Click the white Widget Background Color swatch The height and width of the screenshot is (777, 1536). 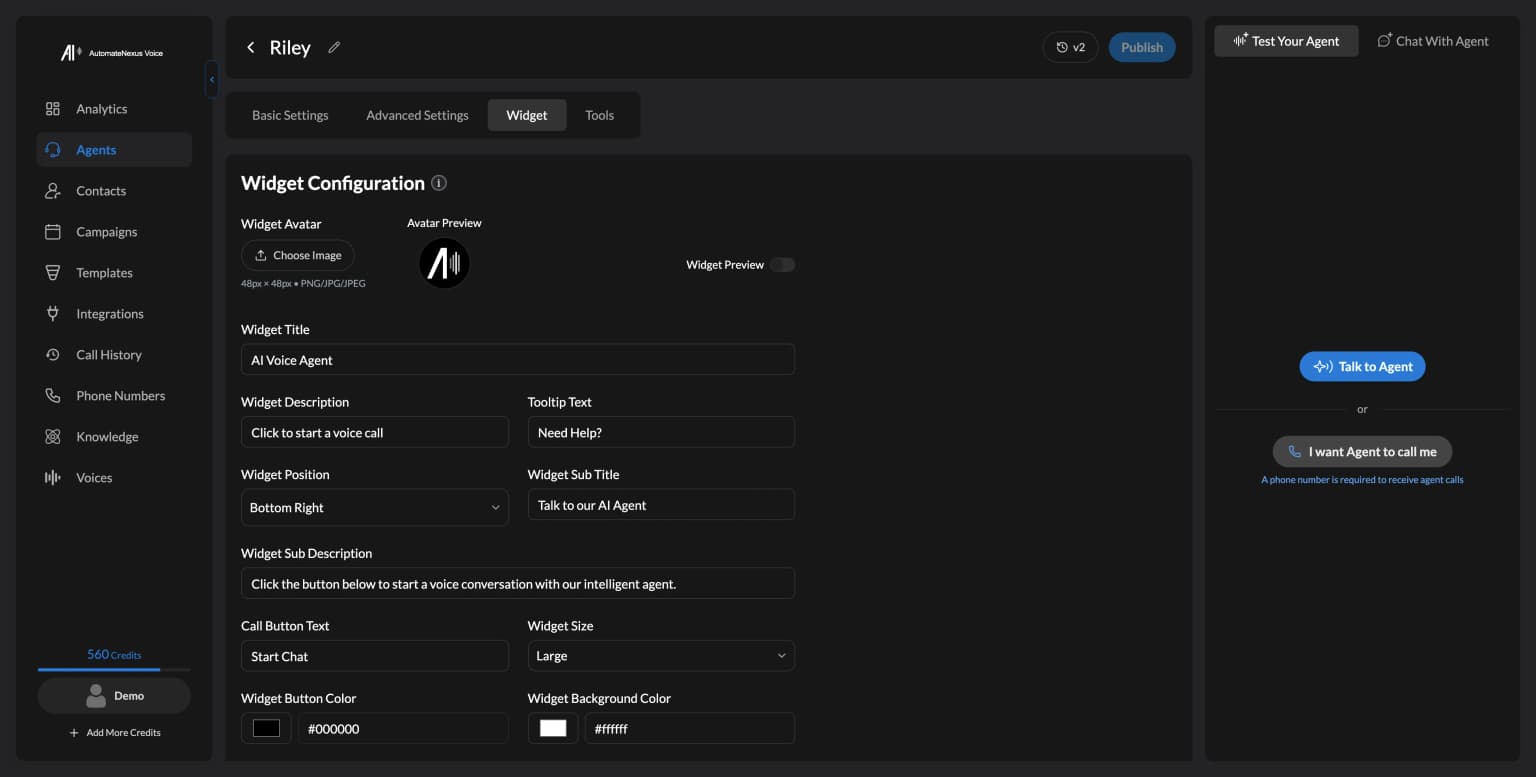click(553, 728)
